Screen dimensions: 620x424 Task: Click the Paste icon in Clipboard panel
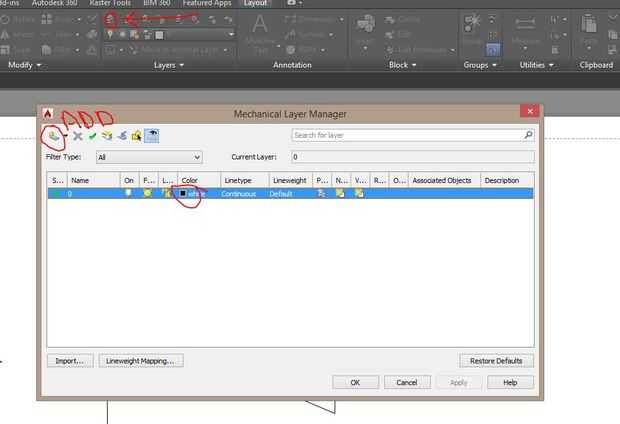click(x=589, y=23)
